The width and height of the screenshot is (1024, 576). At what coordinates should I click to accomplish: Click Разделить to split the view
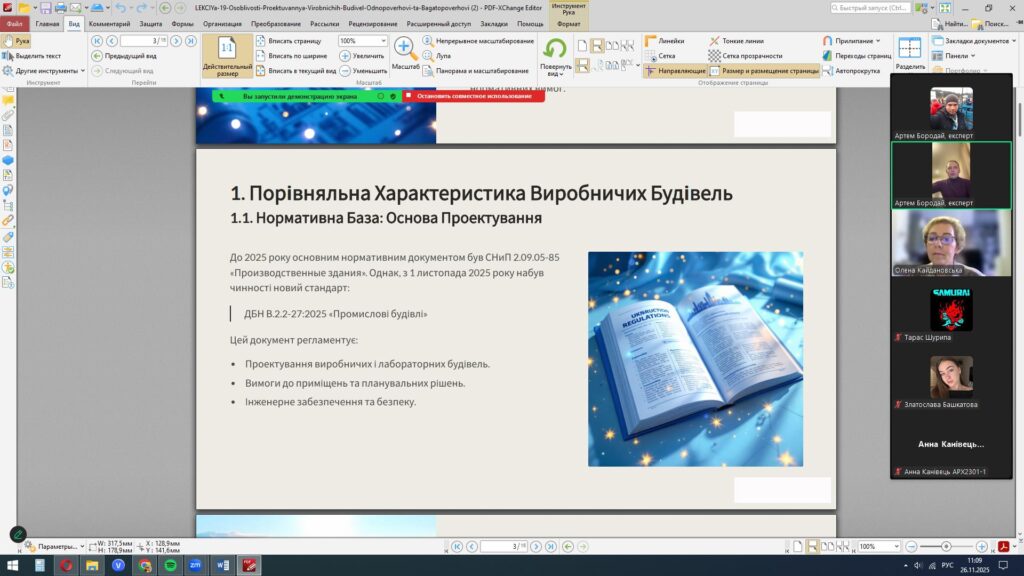[909, 54]
